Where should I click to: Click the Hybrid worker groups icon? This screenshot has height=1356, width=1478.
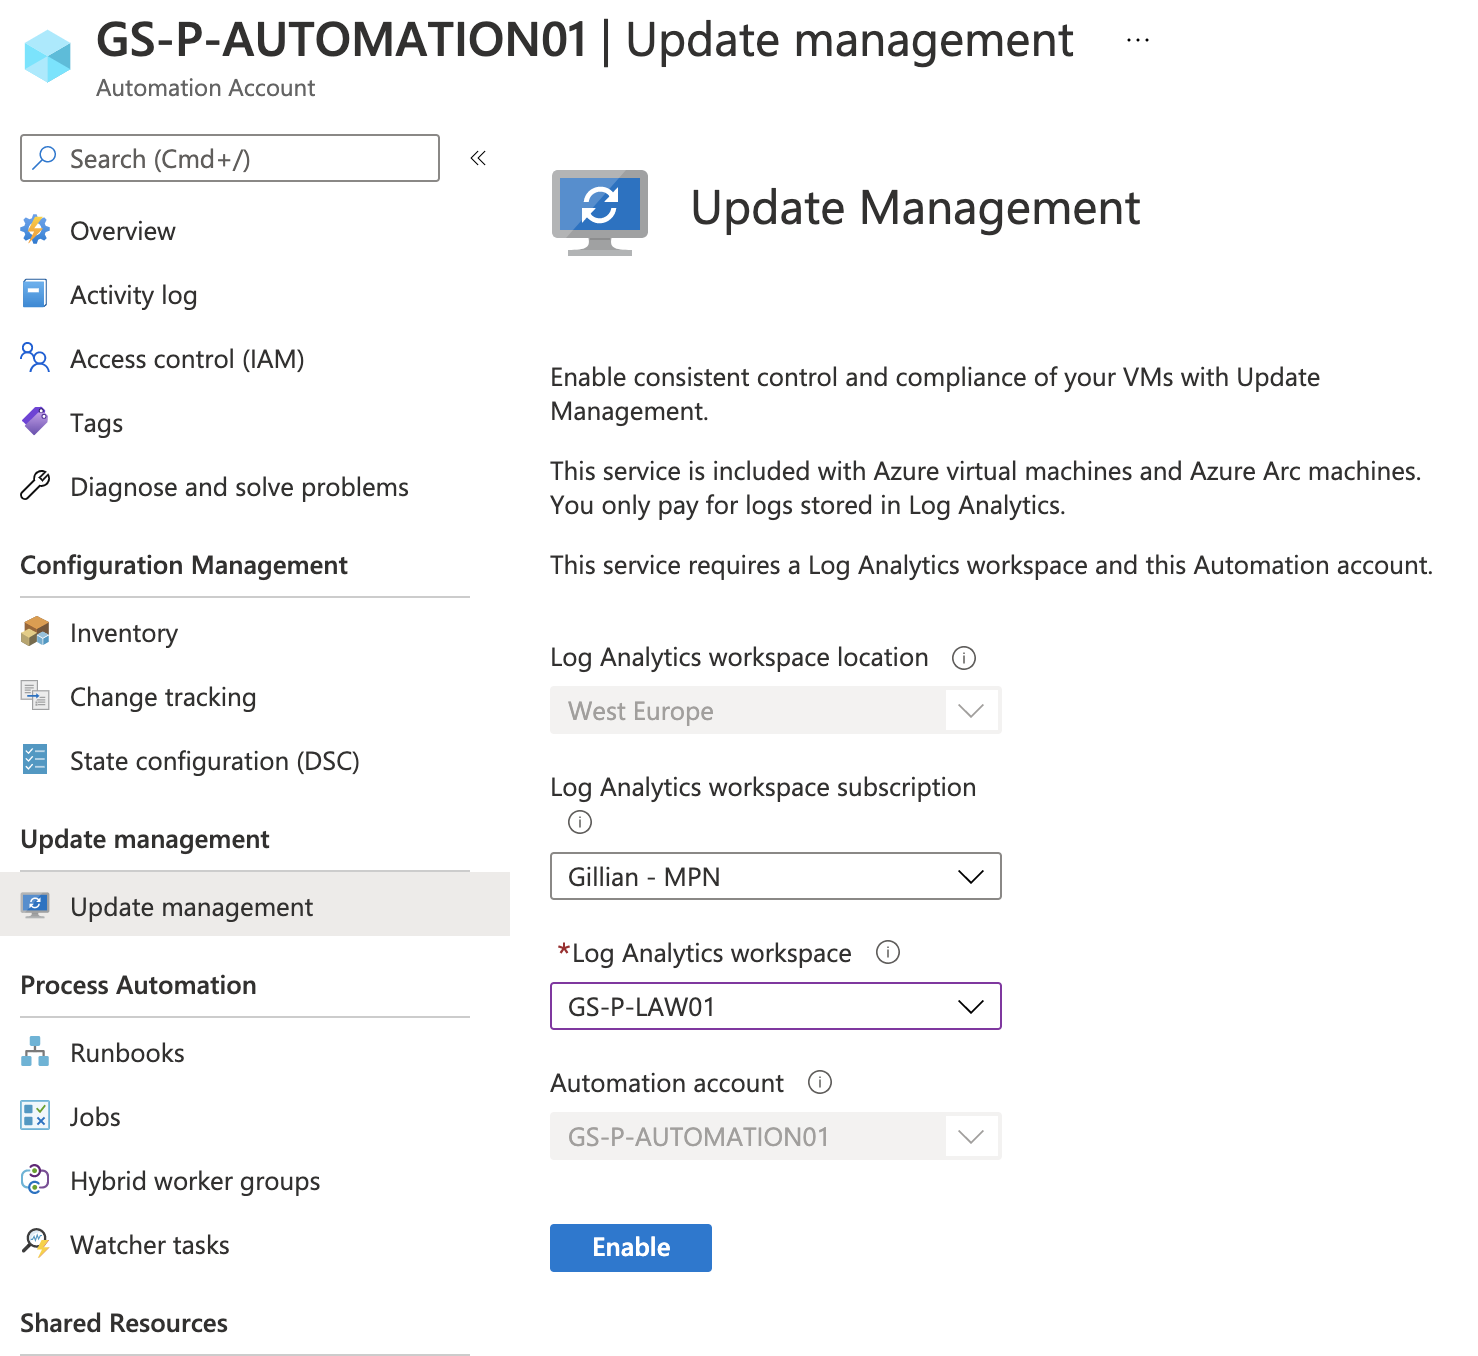point(35,1180)
